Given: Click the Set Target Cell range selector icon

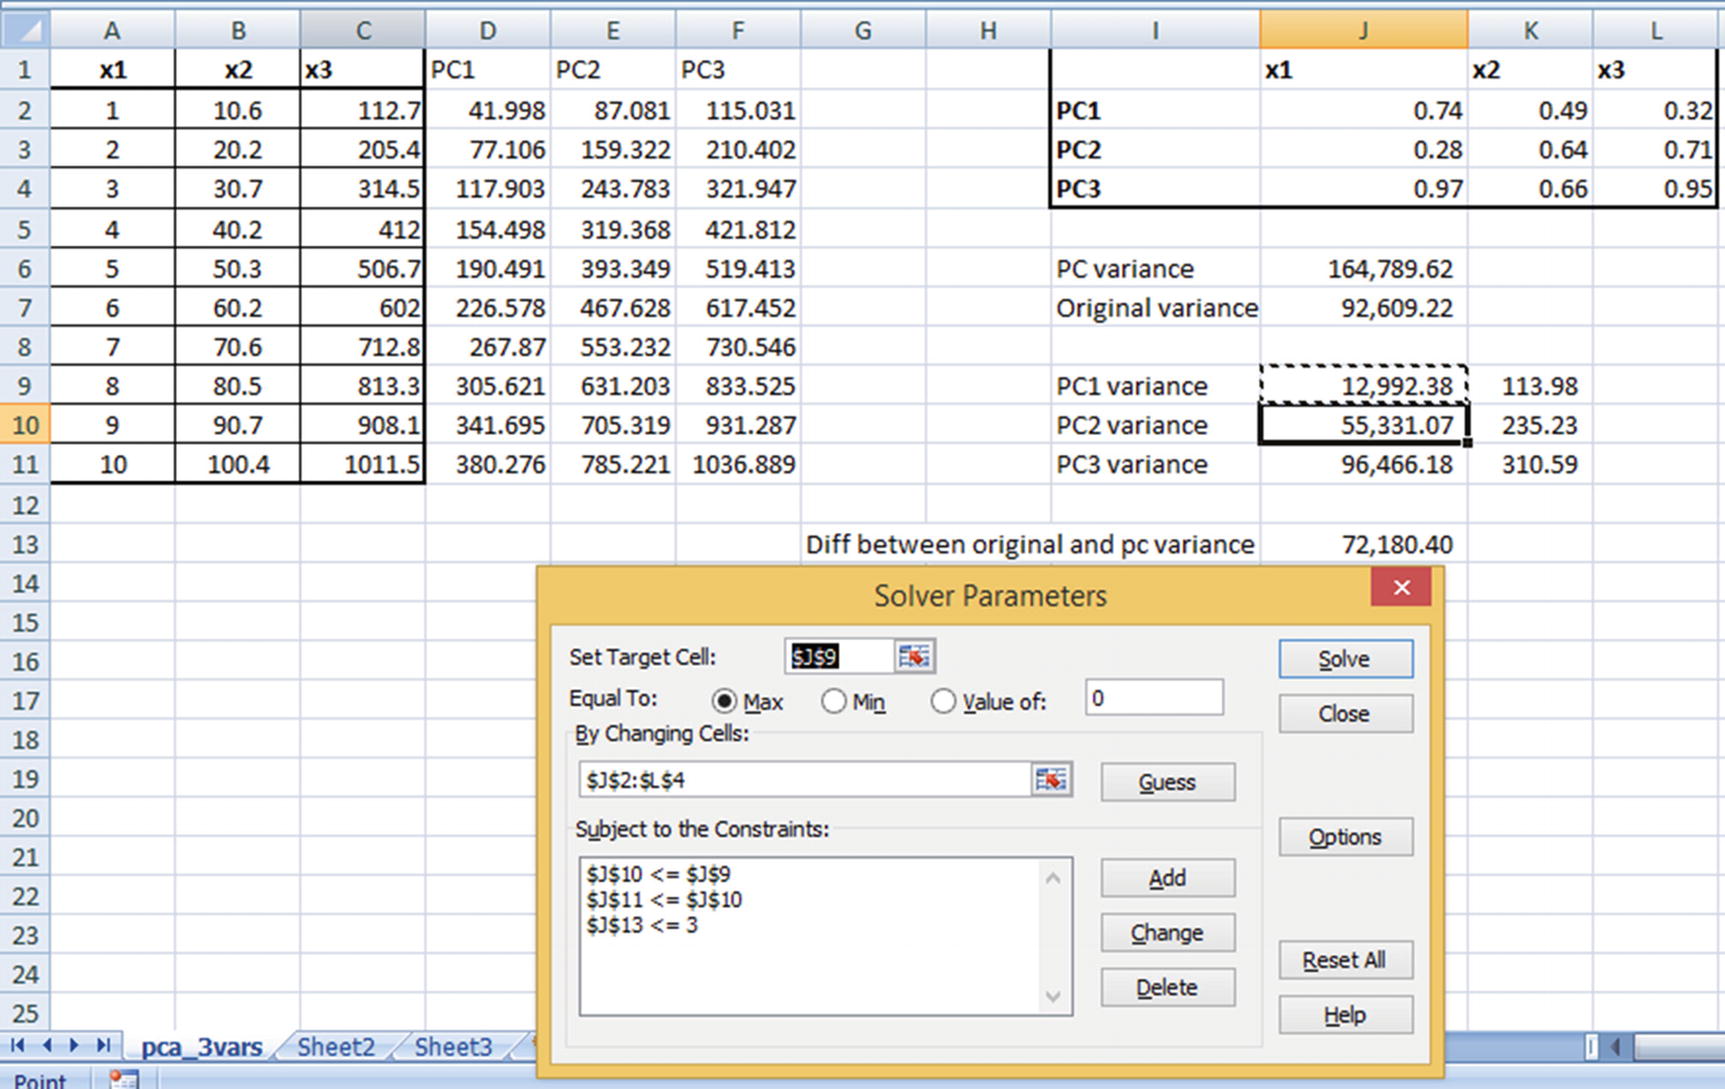Looking at the screenshot, I should pos(914,656).
